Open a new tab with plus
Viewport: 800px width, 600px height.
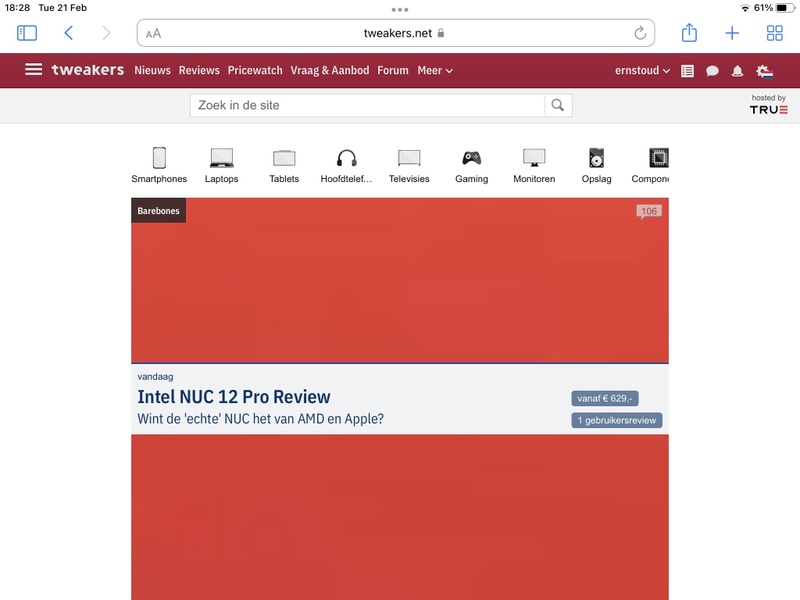point(732,33)
